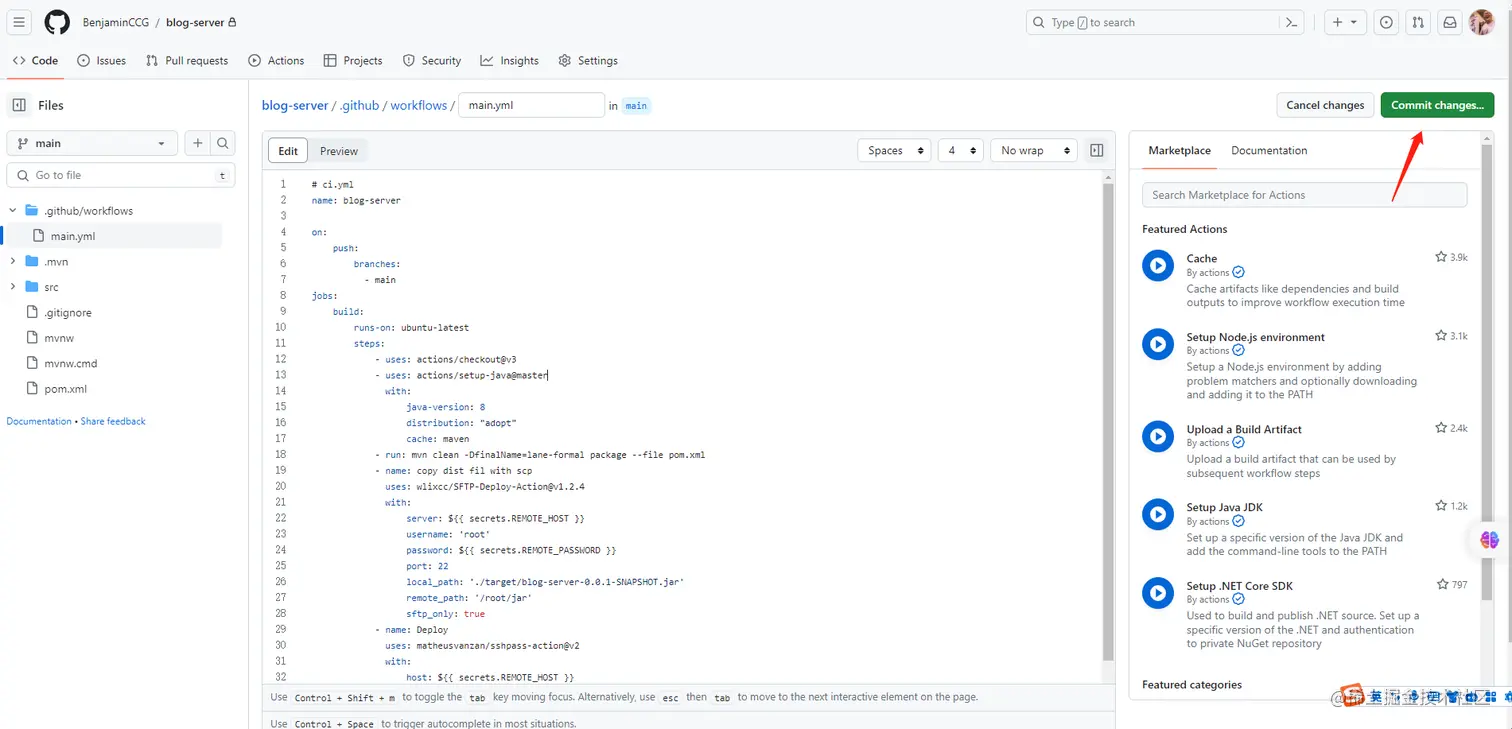Toggle the editor side panel icon
Image resolution: width=1512 pixels, height=729 pixels.
pos(1097,150)
